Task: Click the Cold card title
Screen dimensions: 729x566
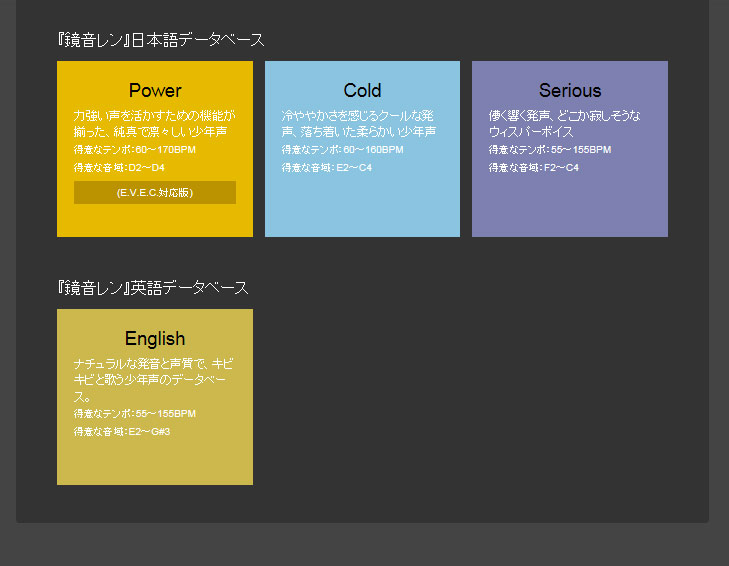Action: [x=362, y=90]
